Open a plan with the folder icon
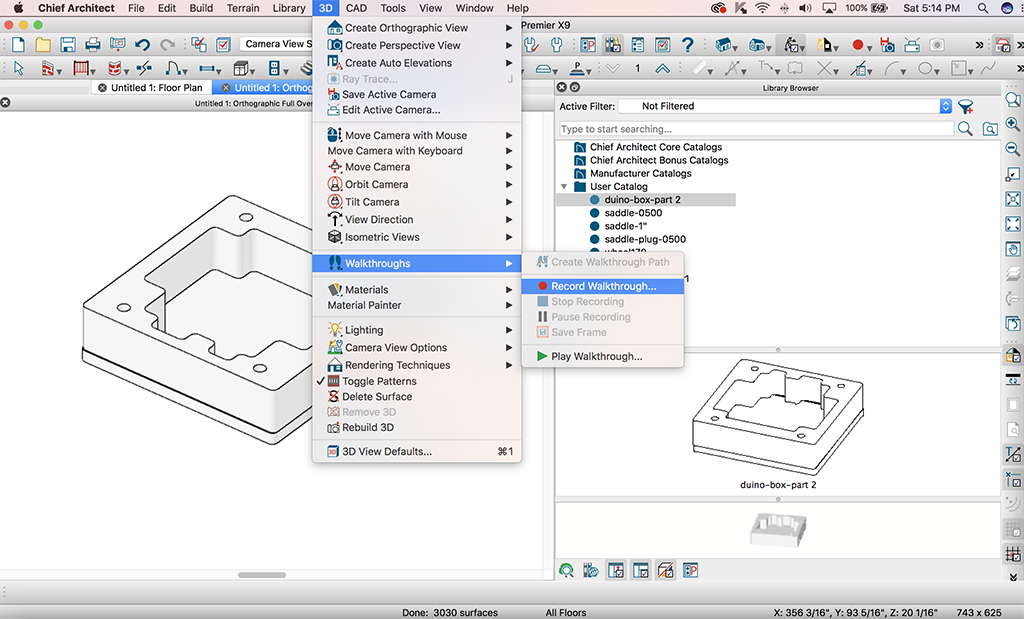 (x=43, y=44)
